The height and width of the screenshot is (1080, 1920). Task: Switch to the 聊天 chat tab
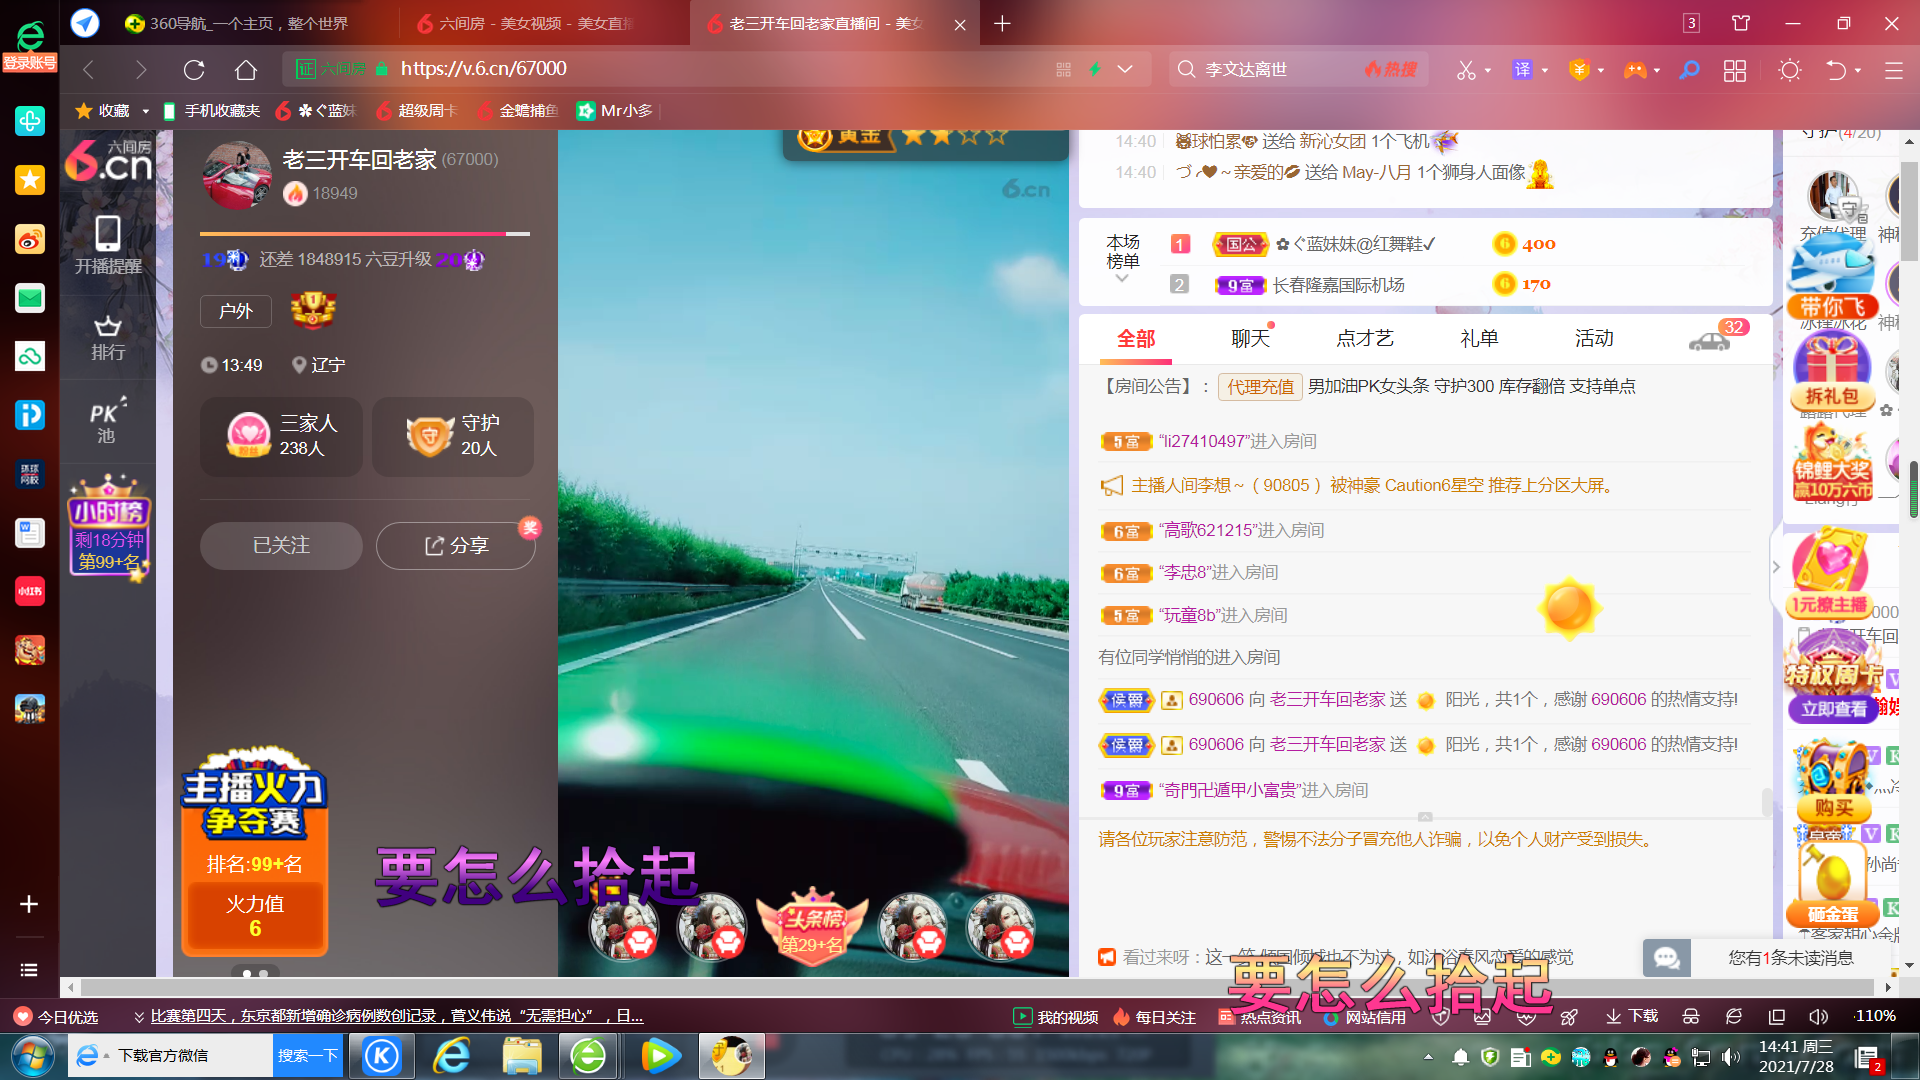pyautogui.click(x=1250, y=339)
